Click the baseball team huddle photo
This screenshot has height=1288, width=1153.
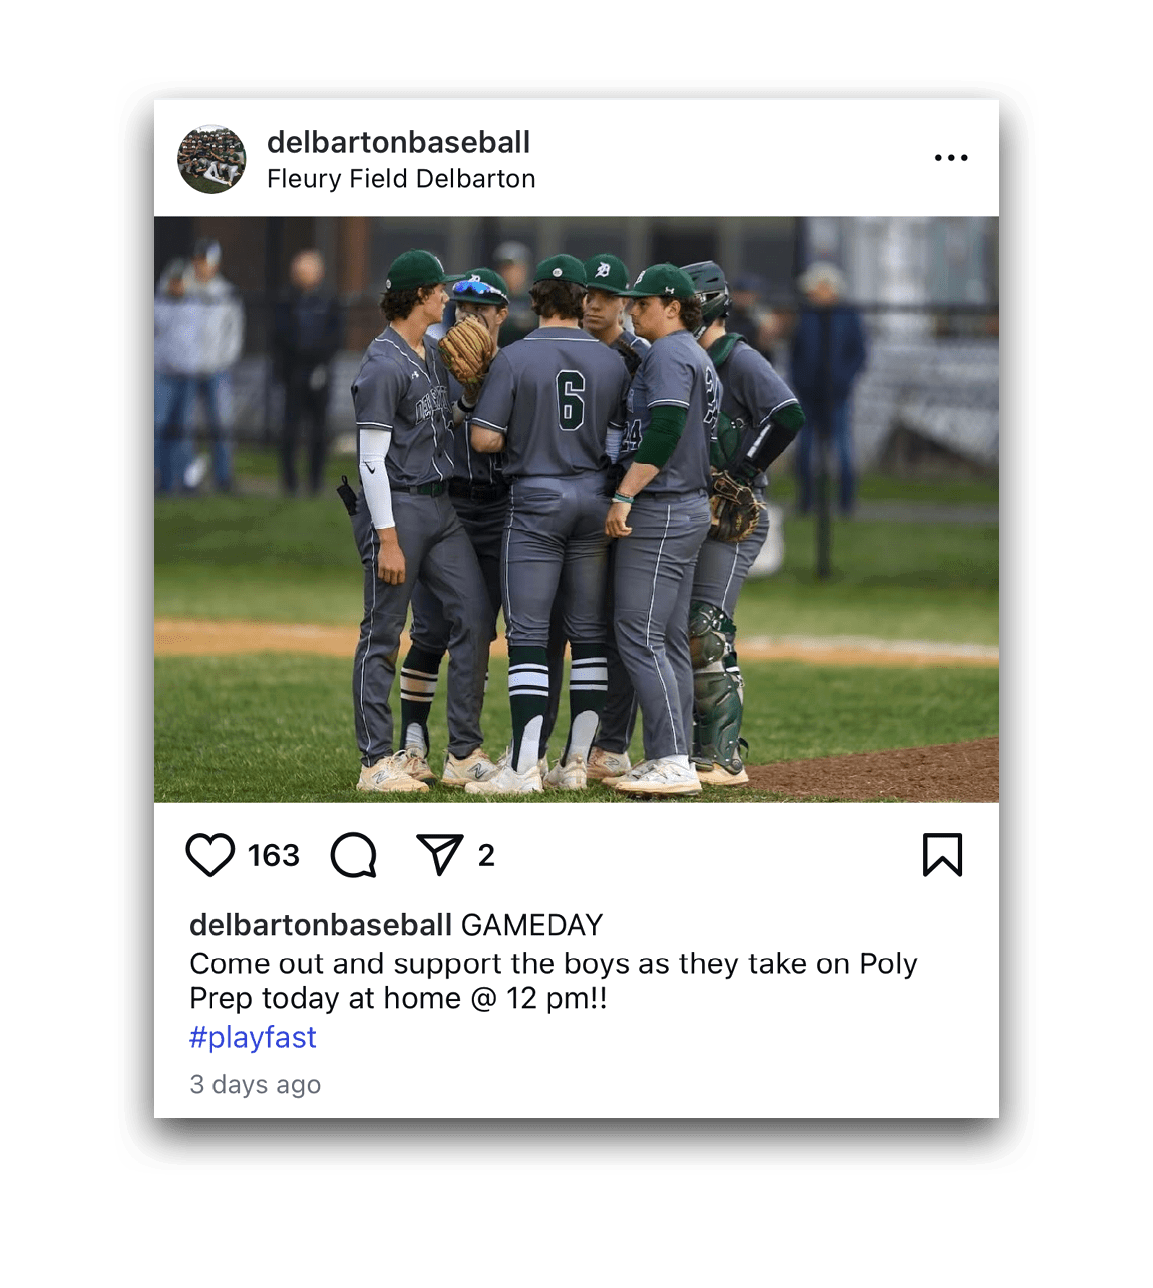point(576,509)
